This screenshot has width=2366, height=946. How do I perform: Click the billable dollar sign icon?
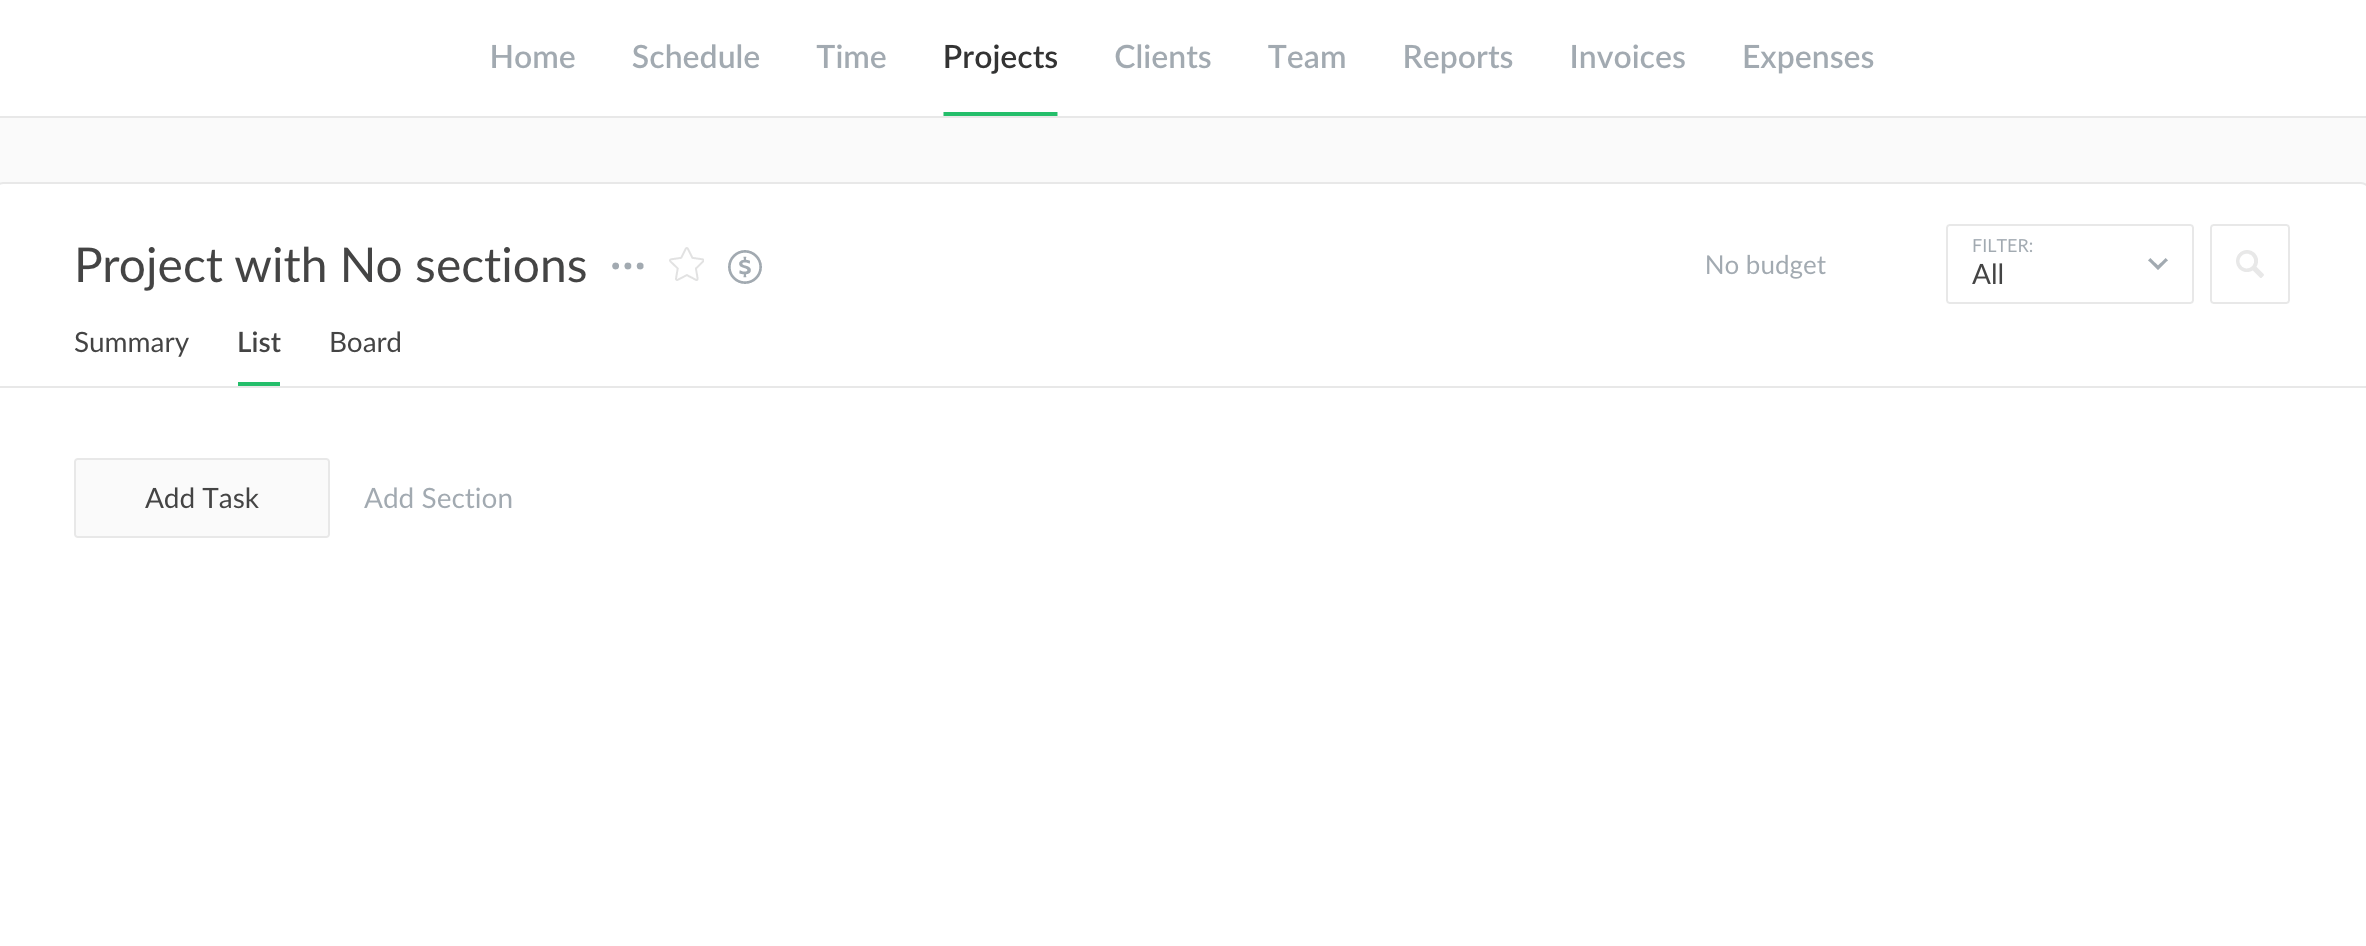pyautogui.click(x=745, y=267)
